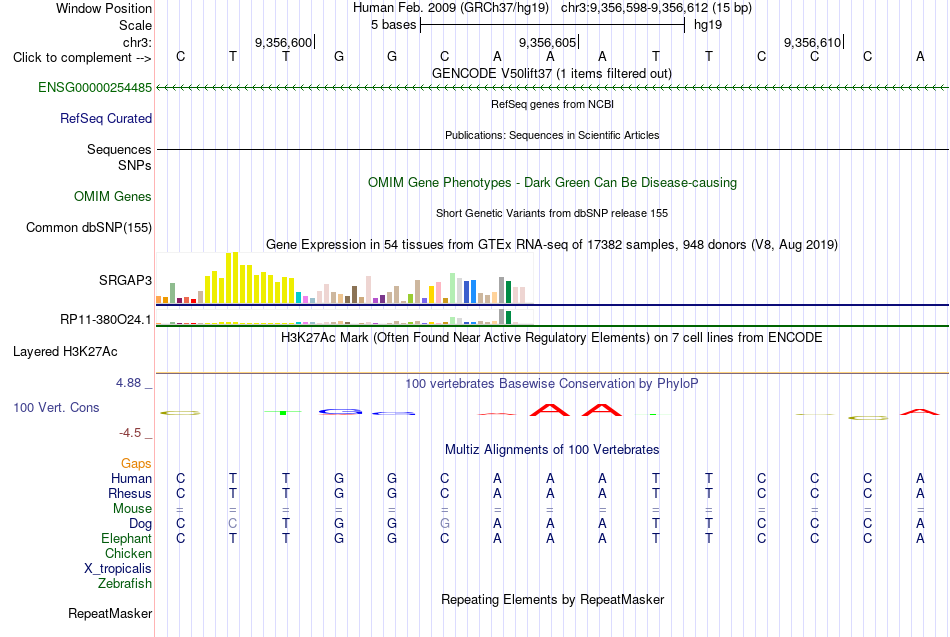The height and width of the screenshot is (637, 950).
Task: Open the RefSeq Curated track label
Action: (x=105, y=118)
